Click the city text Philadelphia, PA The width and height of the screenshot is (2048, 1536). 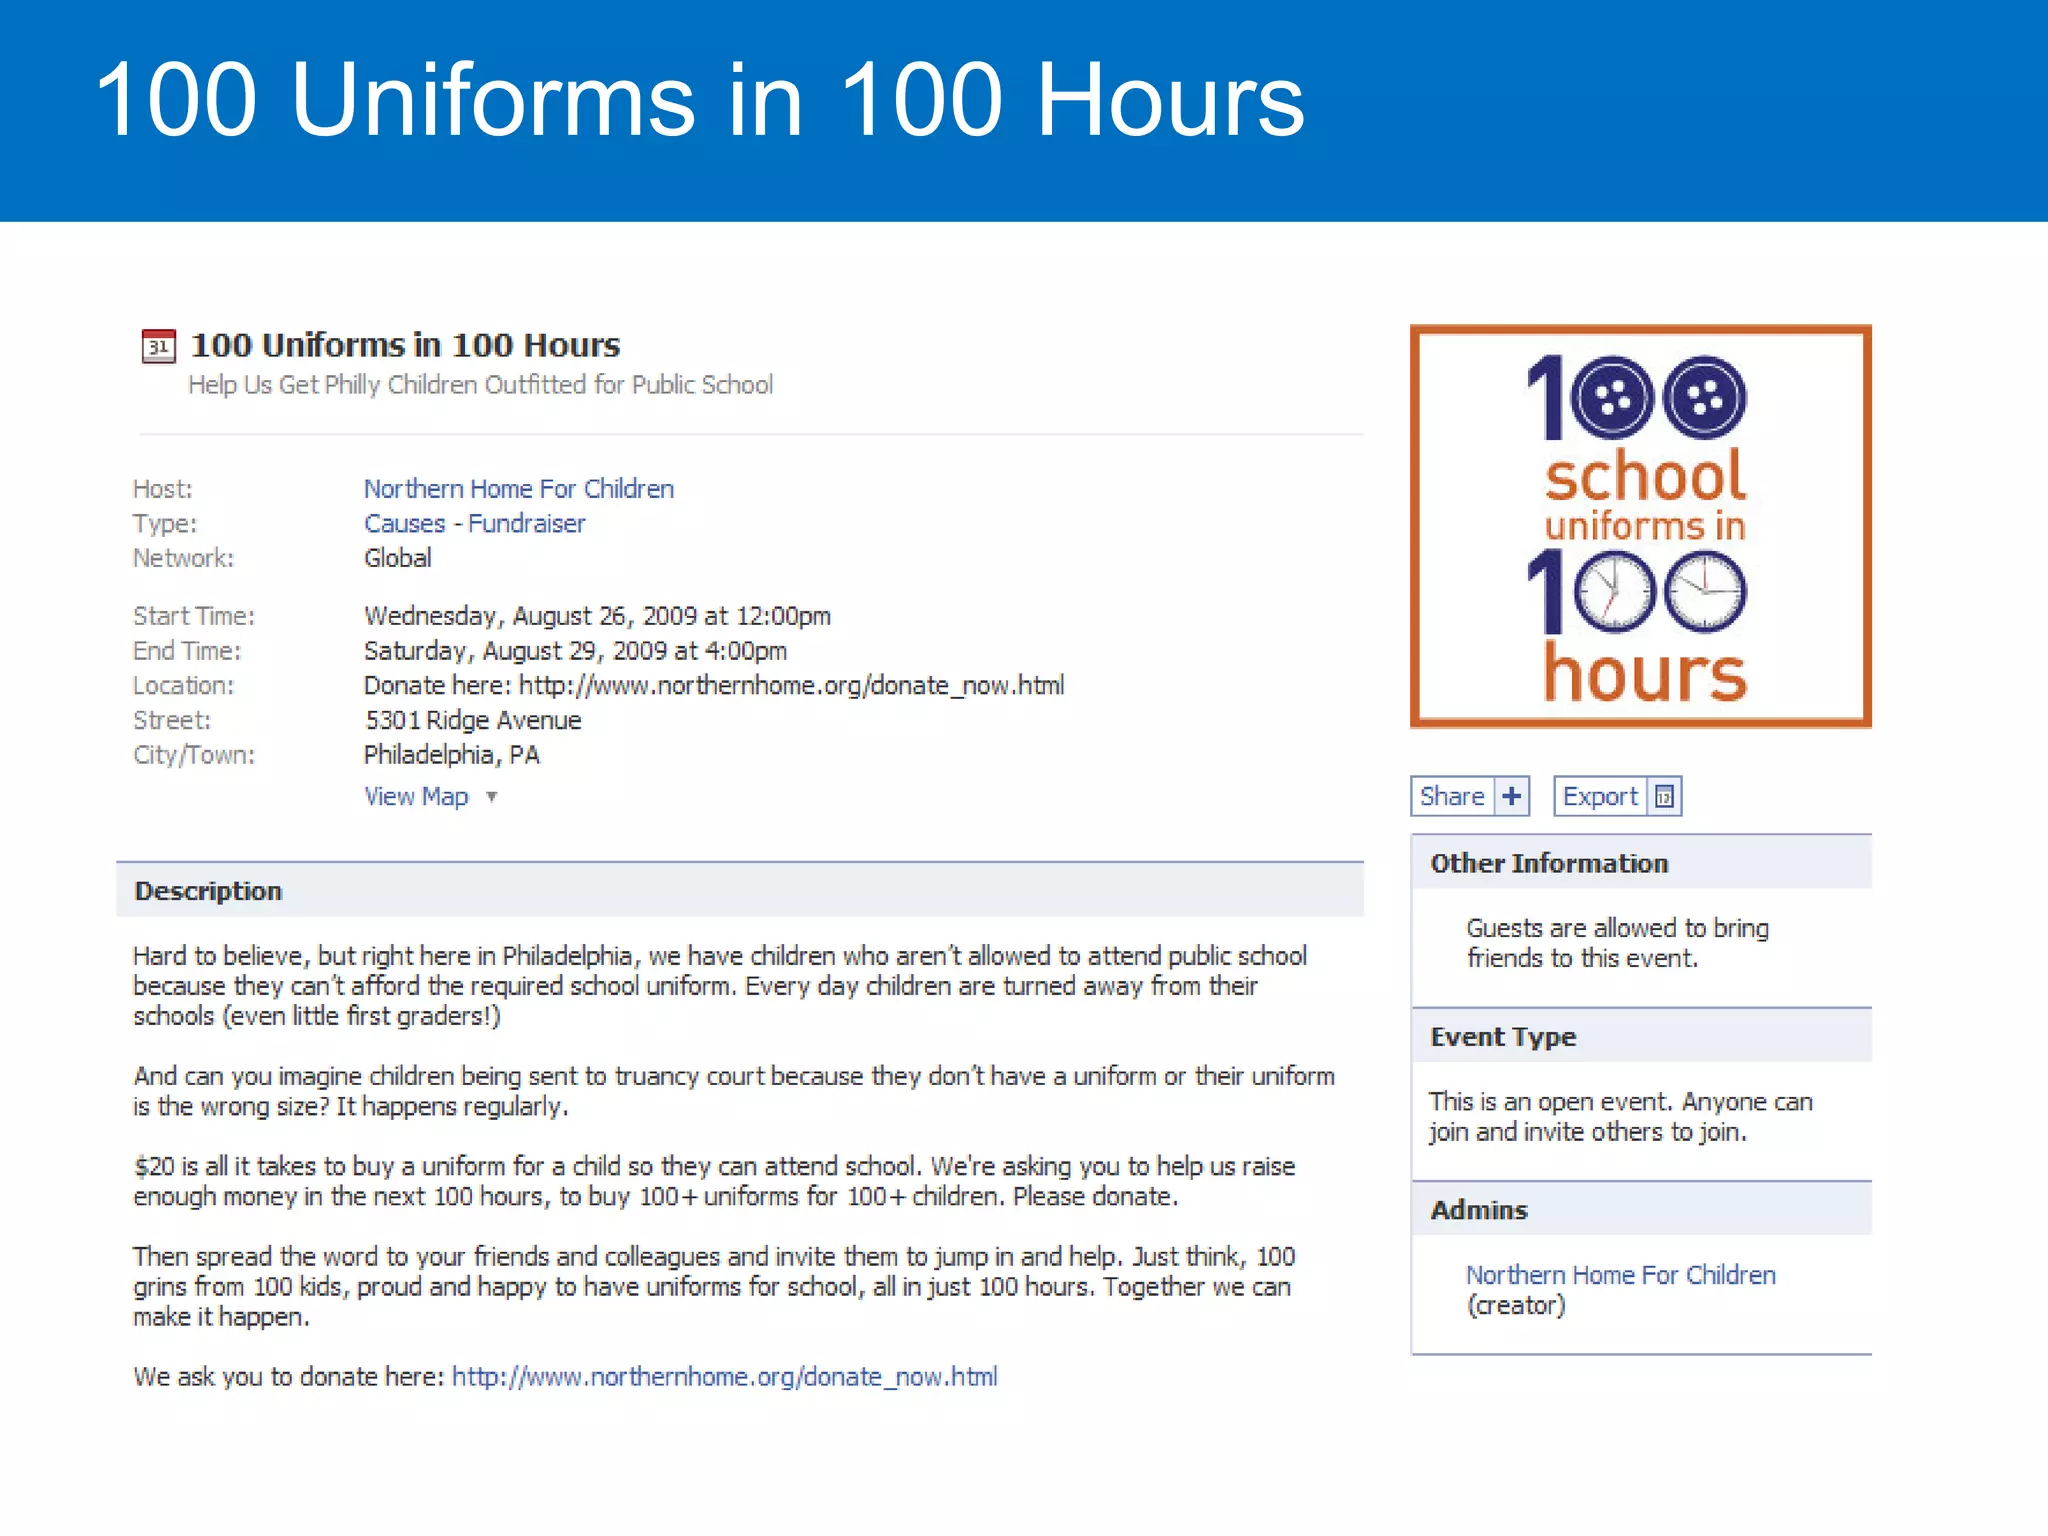tap(451, 755)
